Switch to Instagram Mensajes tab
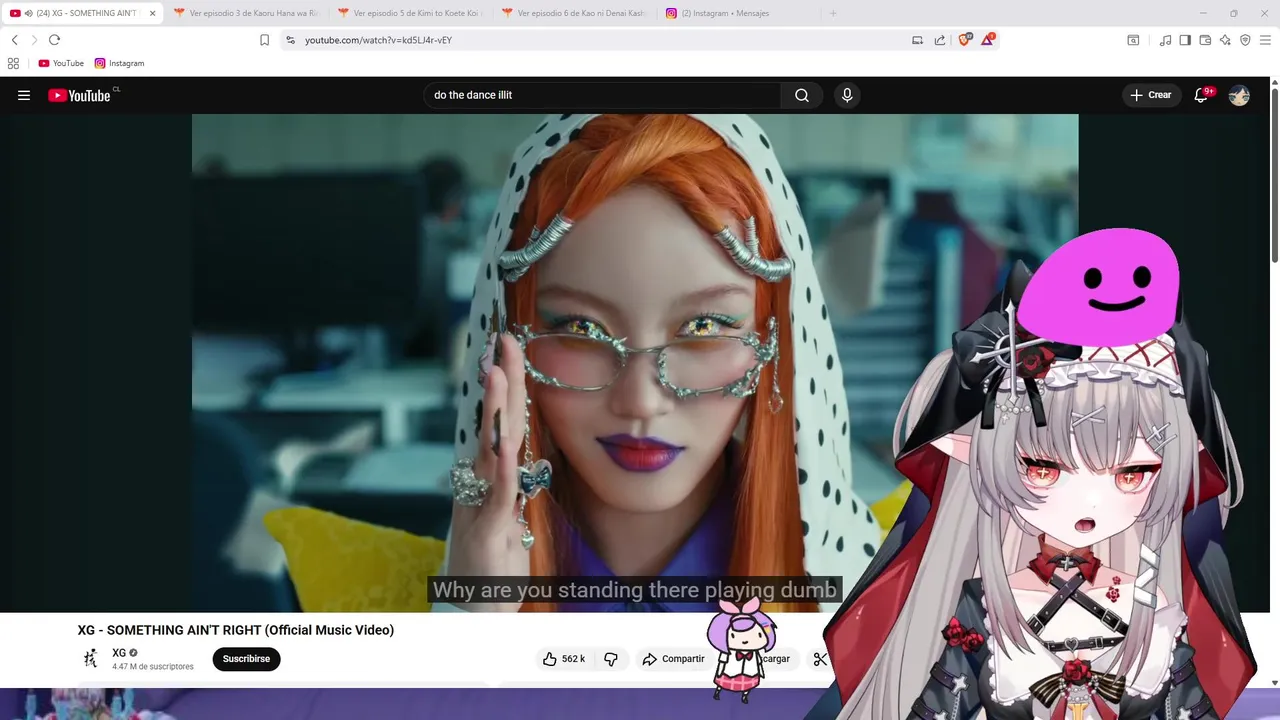Screen dimensions: 1280x720 pos(738,13)
